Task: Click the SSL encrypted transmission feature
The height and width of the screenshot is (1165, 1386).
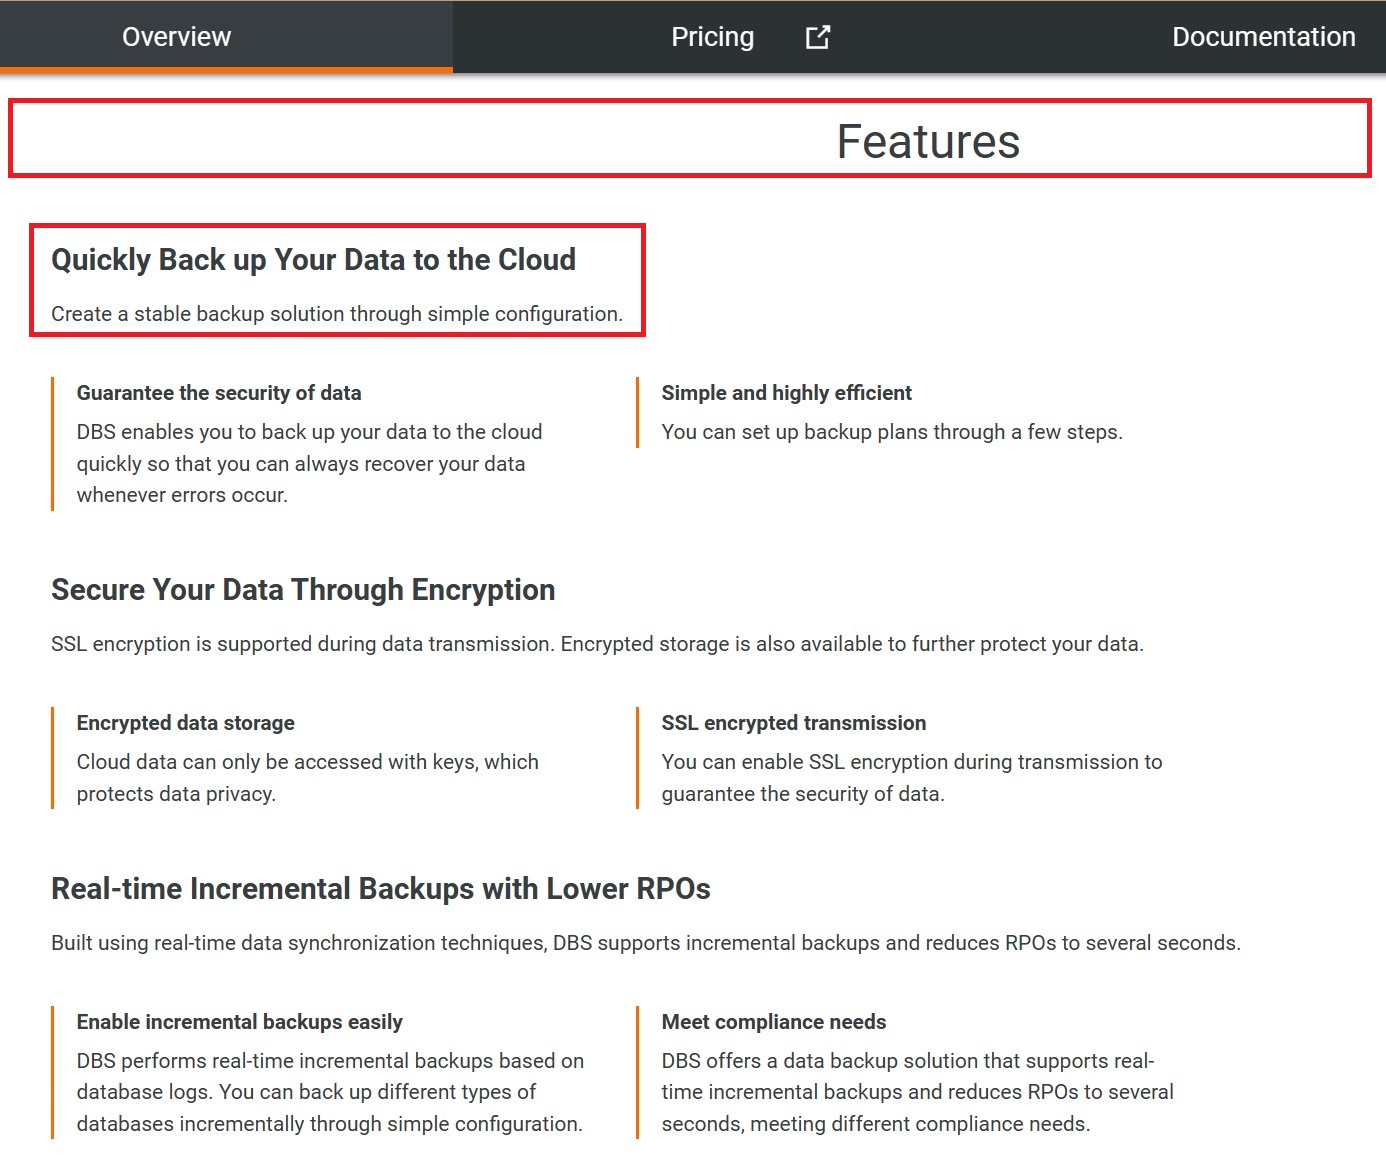Action: tap(793, 722)
